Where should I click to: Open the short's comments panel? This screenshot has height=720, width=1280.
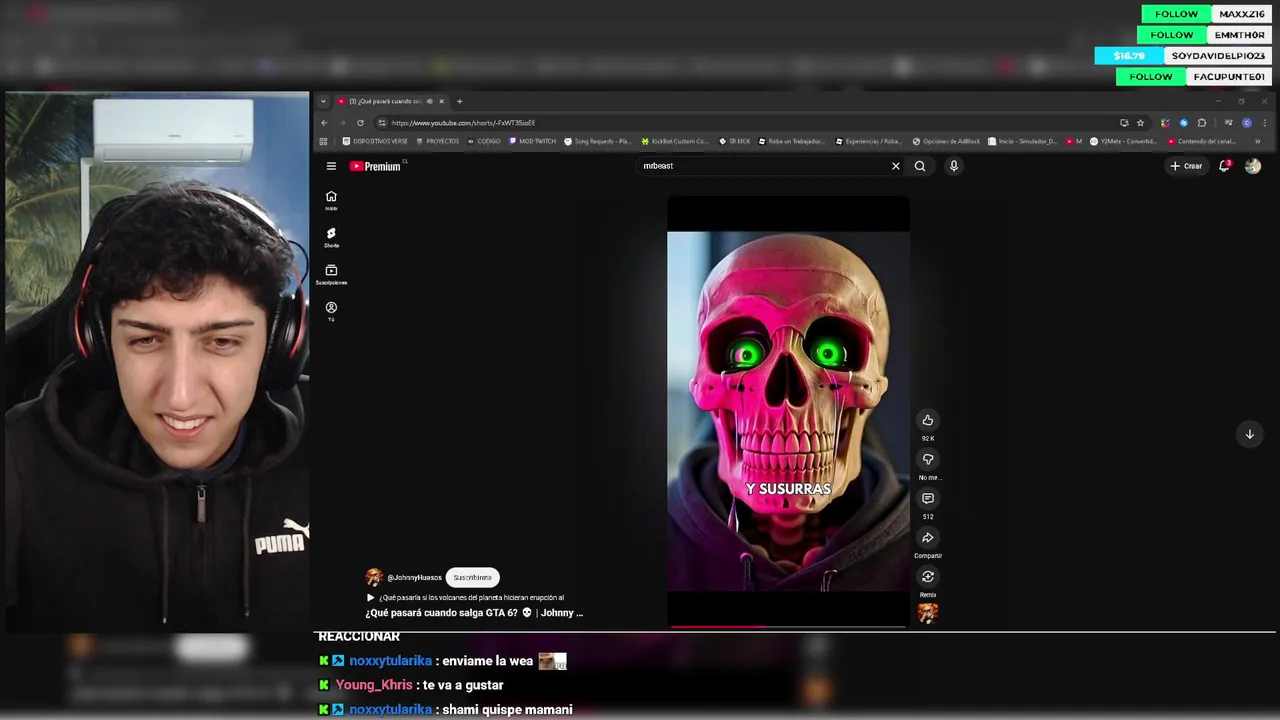point(928,498)
